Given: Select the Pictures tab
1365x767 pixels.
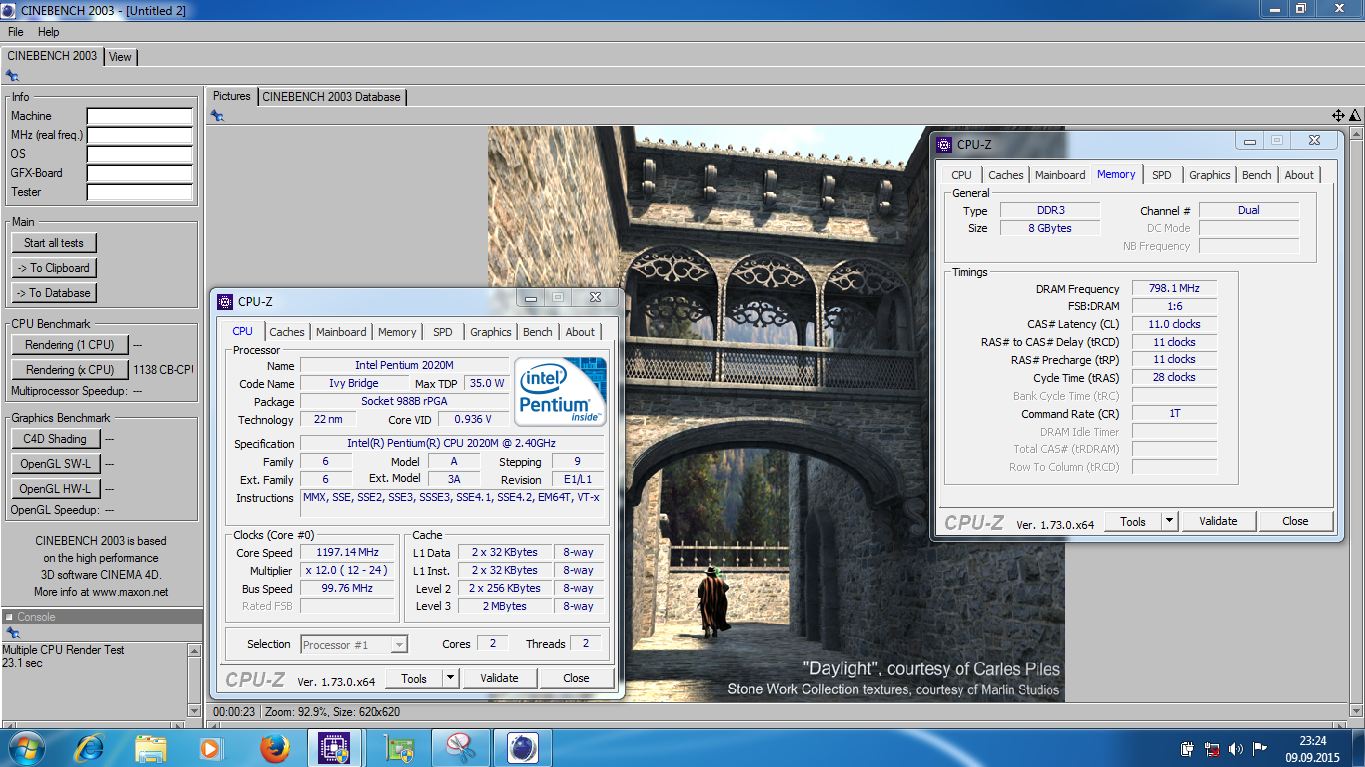Looking at the screenshot, I should (x=232, y=96).
